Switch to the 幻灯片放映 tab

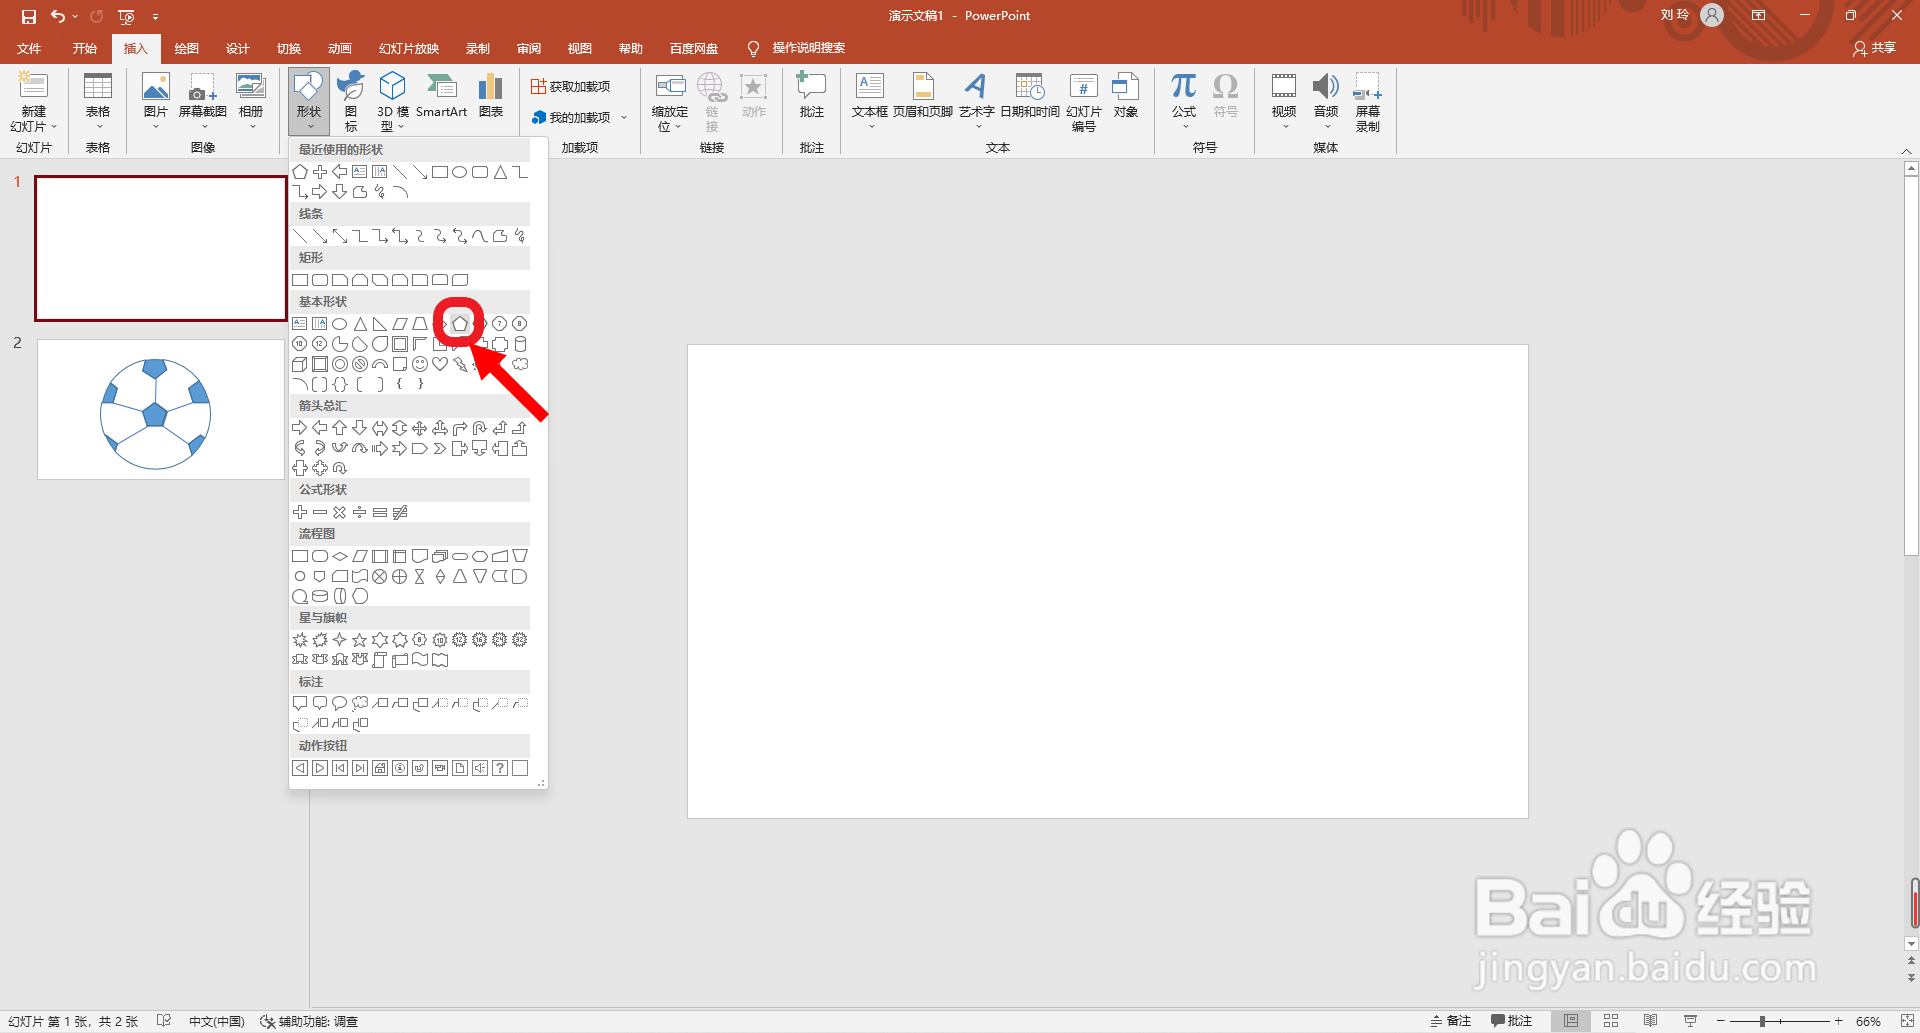click(409, 48)
